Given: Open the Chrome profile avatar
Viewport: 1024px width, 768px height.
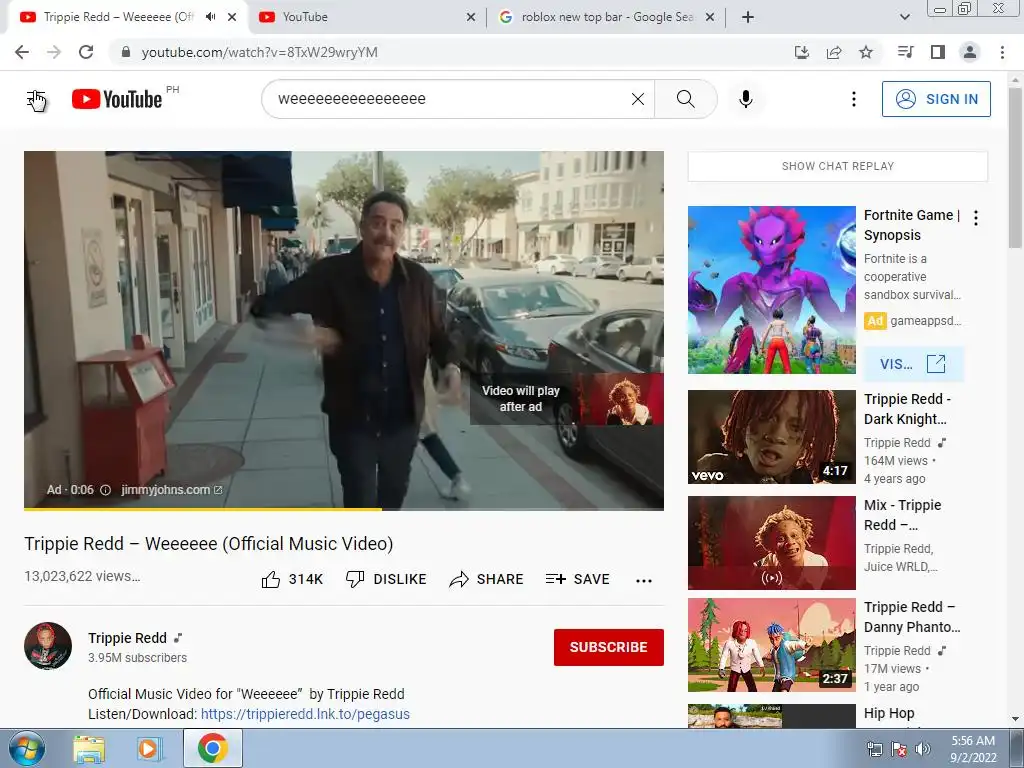Looking at the screenshot, I should tap(970, 52).
